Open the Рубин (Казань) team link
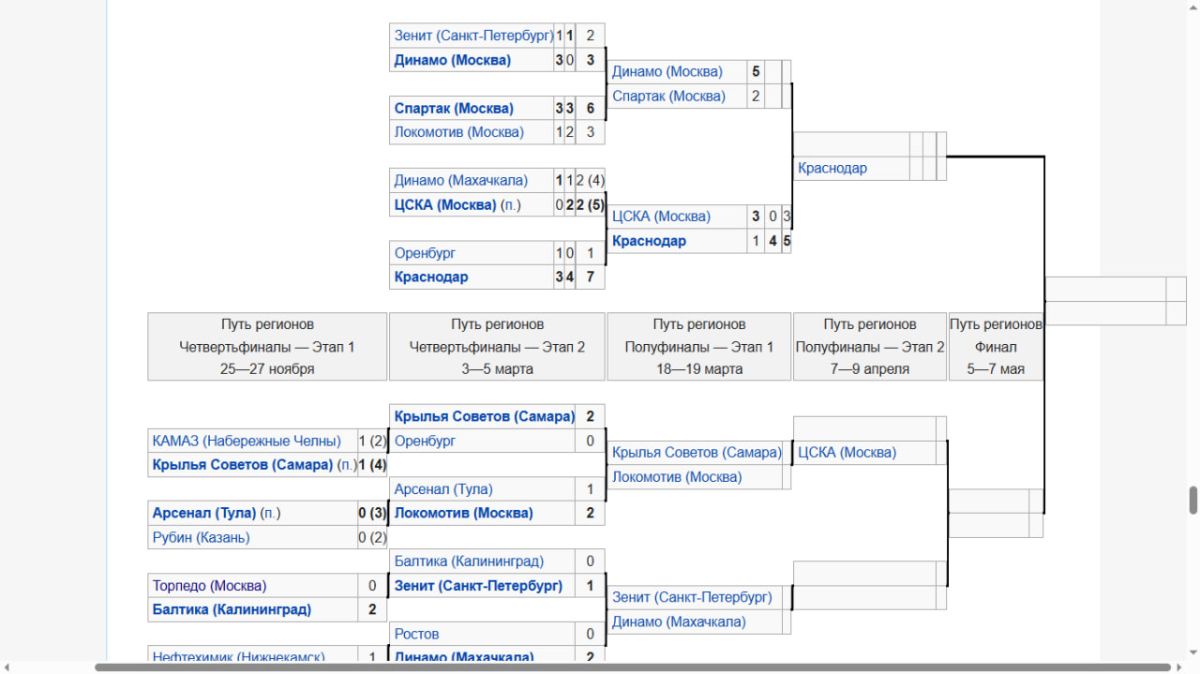Screen dimensions: 1200x674 [x=201, y=537]
